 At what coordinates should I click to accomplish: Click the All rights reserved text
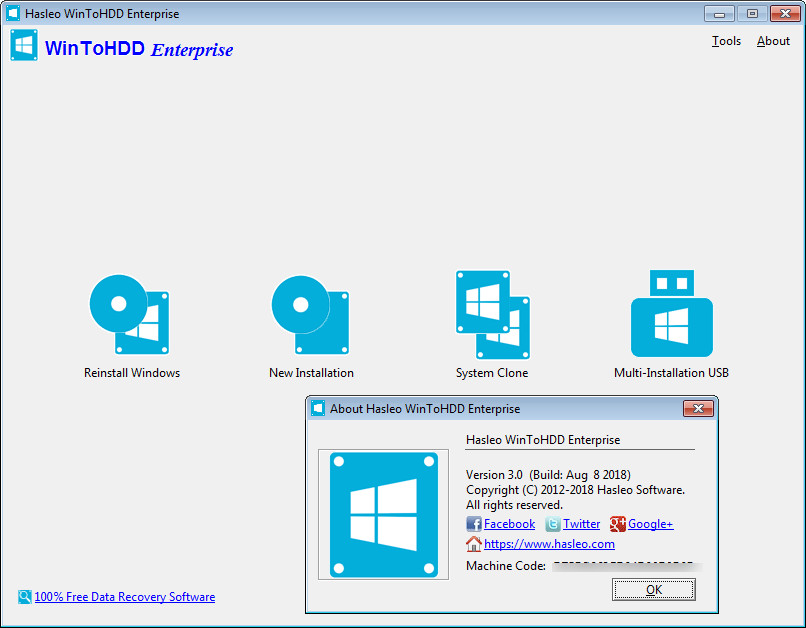514,505
